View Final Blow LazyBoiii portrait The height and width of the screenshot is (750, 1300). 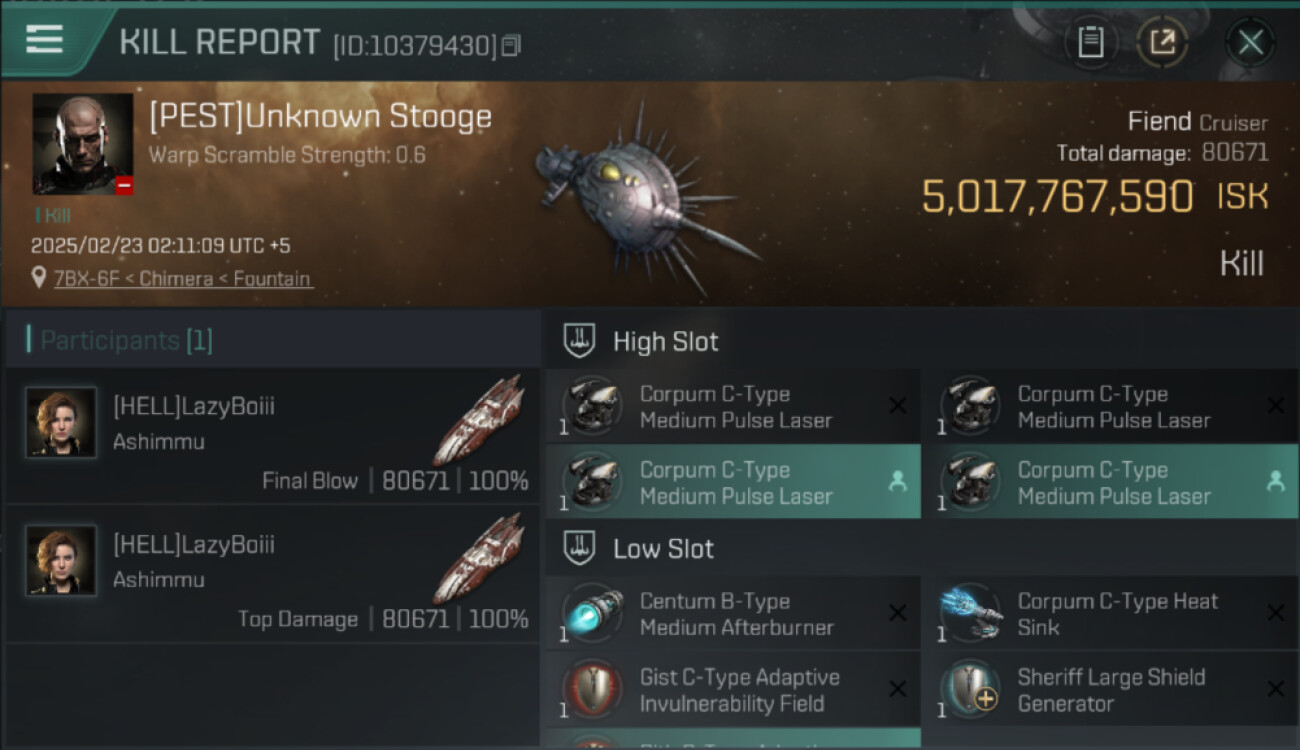61,423
